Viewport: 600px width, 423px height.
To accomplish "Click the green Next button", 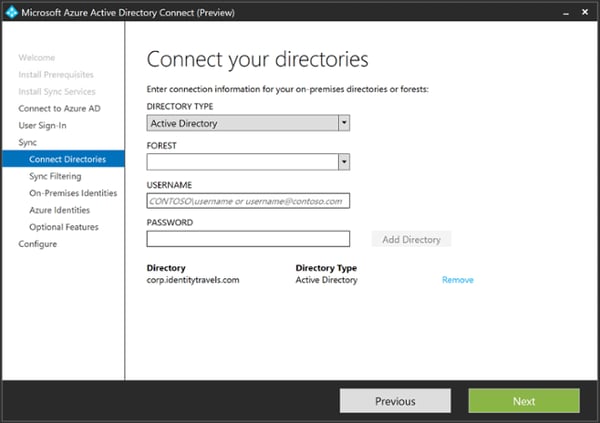I will tap(524, 401).
